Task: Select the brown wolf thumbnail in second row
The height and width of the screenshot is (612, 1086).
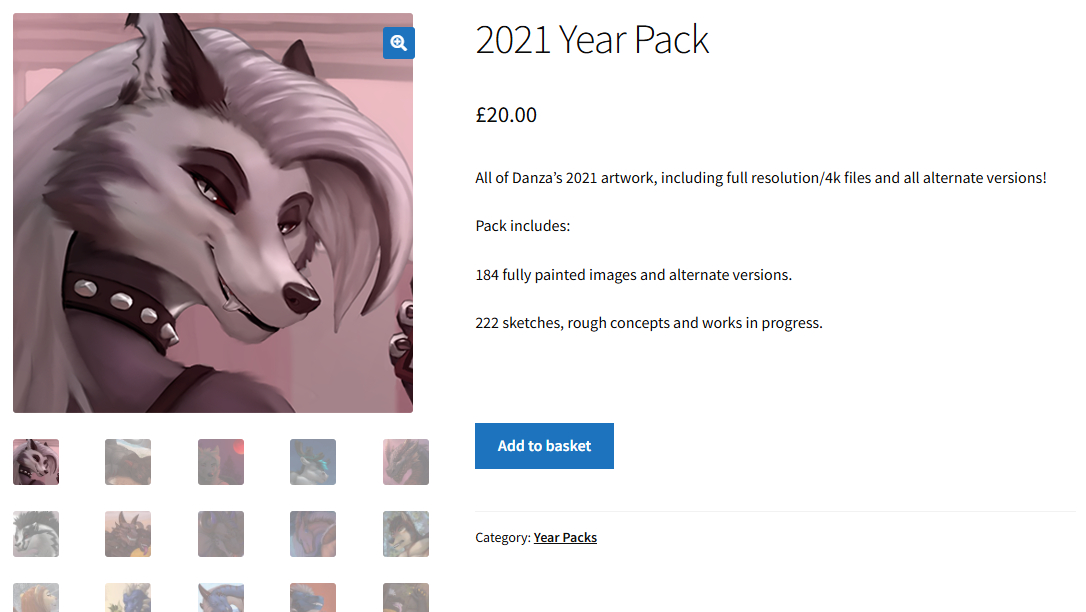Action: point(406,534)
